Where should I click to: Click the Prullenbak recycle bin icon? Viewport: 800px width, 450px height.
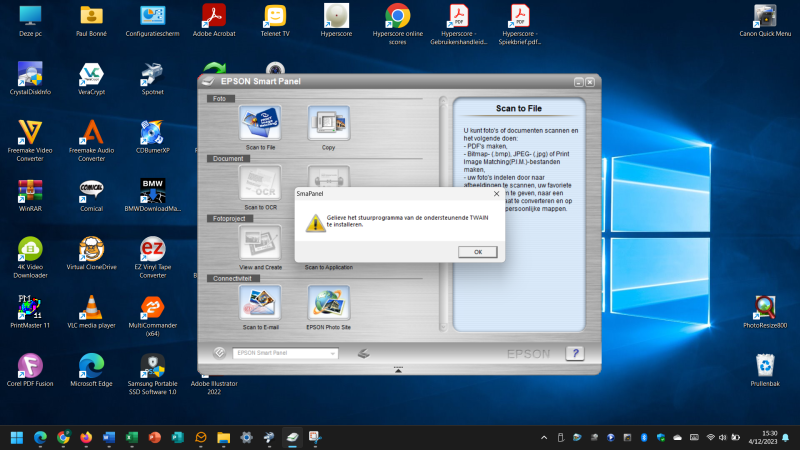765,367
